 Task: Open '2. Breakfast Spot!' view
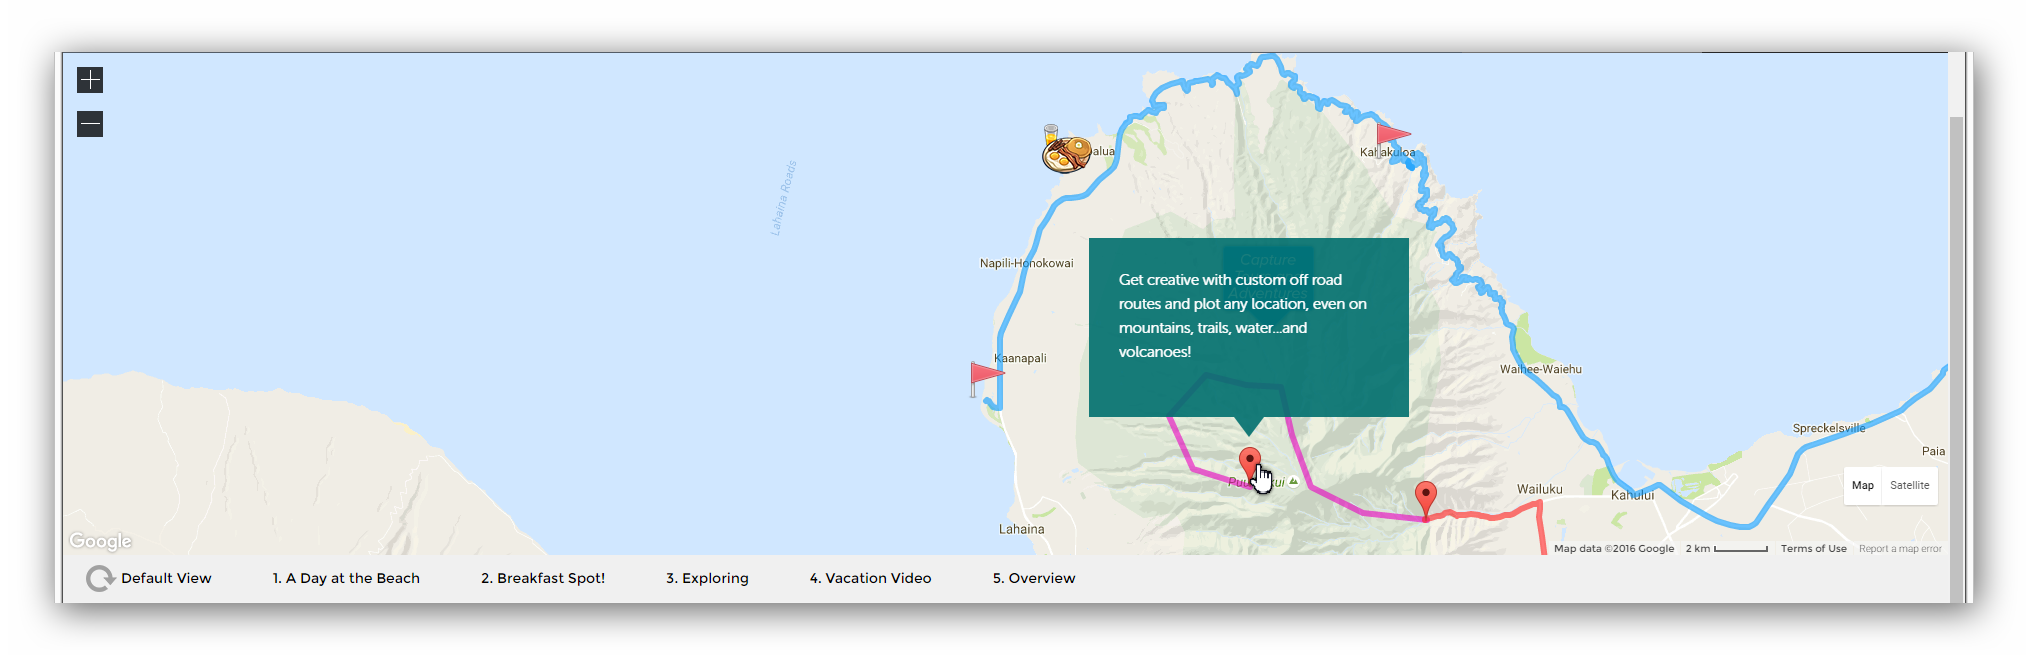pyautogui.click(x=543, y=578)
